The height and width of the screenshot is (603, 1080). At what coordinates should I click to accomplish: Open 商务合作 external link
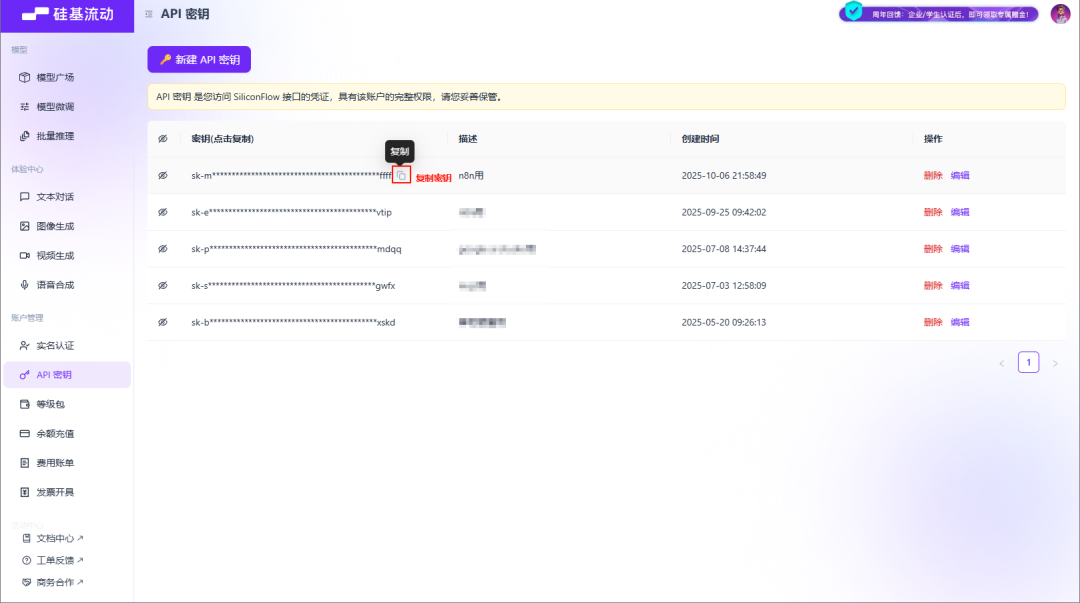point(53,582)
